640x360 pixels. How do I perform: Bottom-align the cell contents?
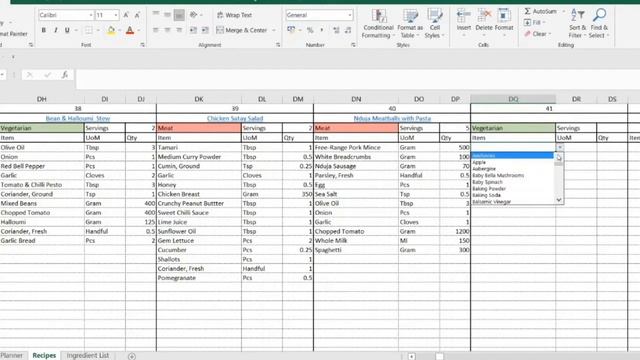179,15
